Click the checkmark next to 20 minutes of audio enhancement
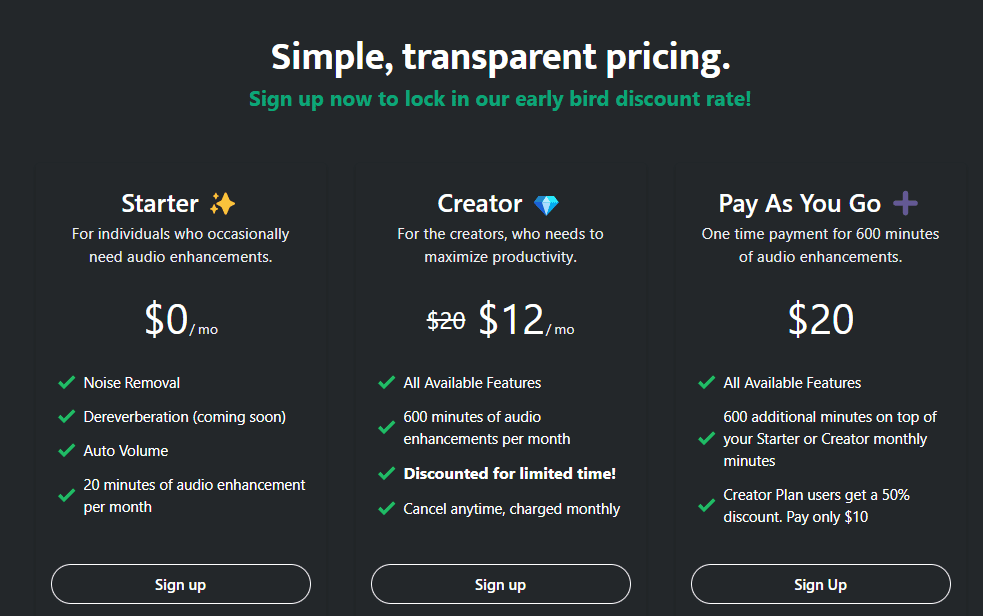 pos(66,496)
